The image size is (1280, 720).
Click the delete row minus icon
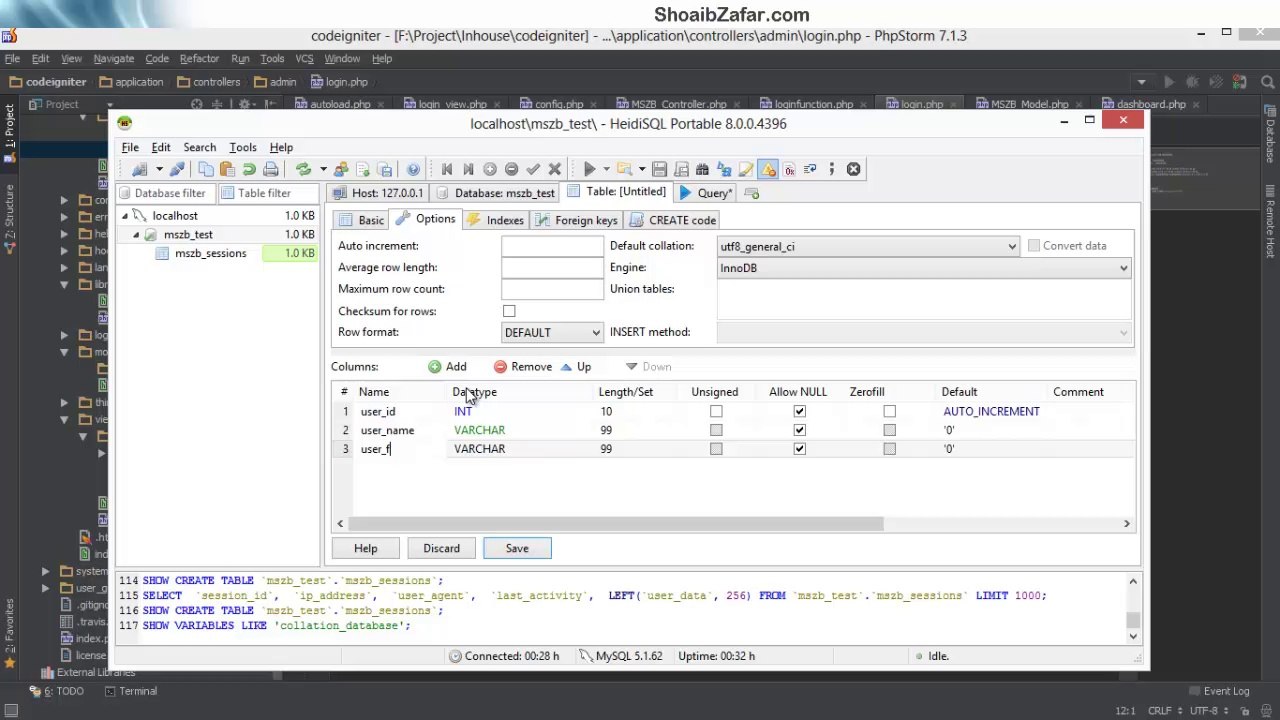(511, 169)
